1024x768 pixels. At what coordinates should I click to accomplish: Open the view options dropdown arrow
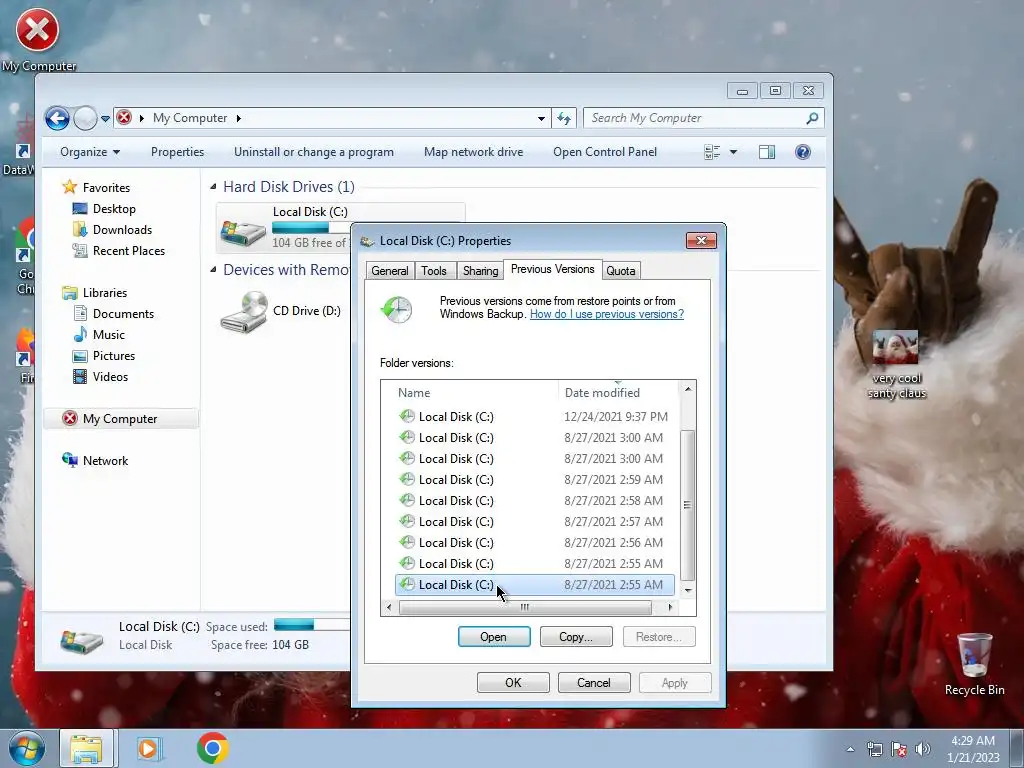(x=733, y=152)
